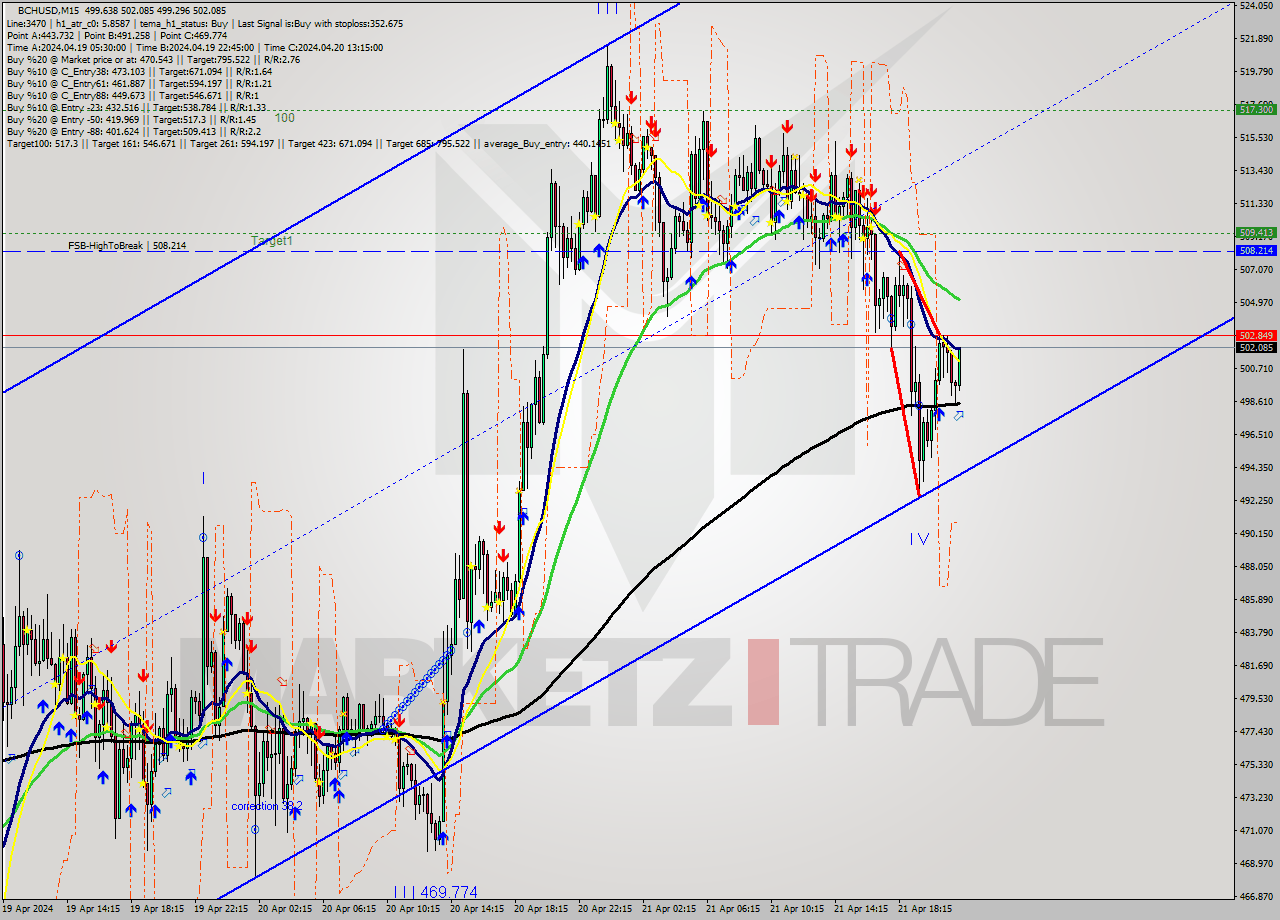
Task: Click the 19 Apr 22:15 time label
Action: click(223, 909)
